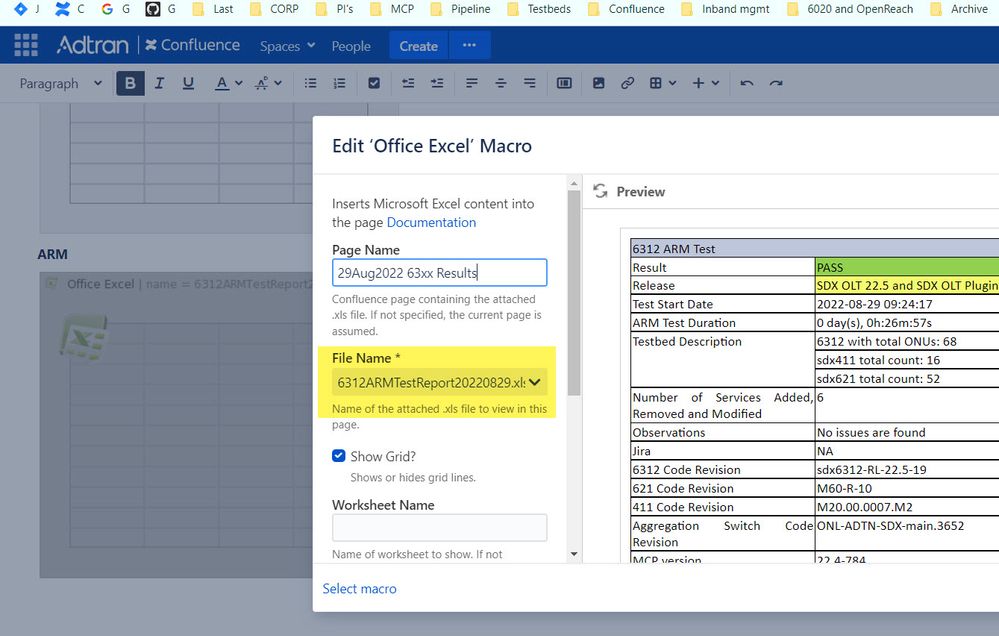Open the GitHub bookmark
This screenshot has width=999, height=636.
pos(161,9)
